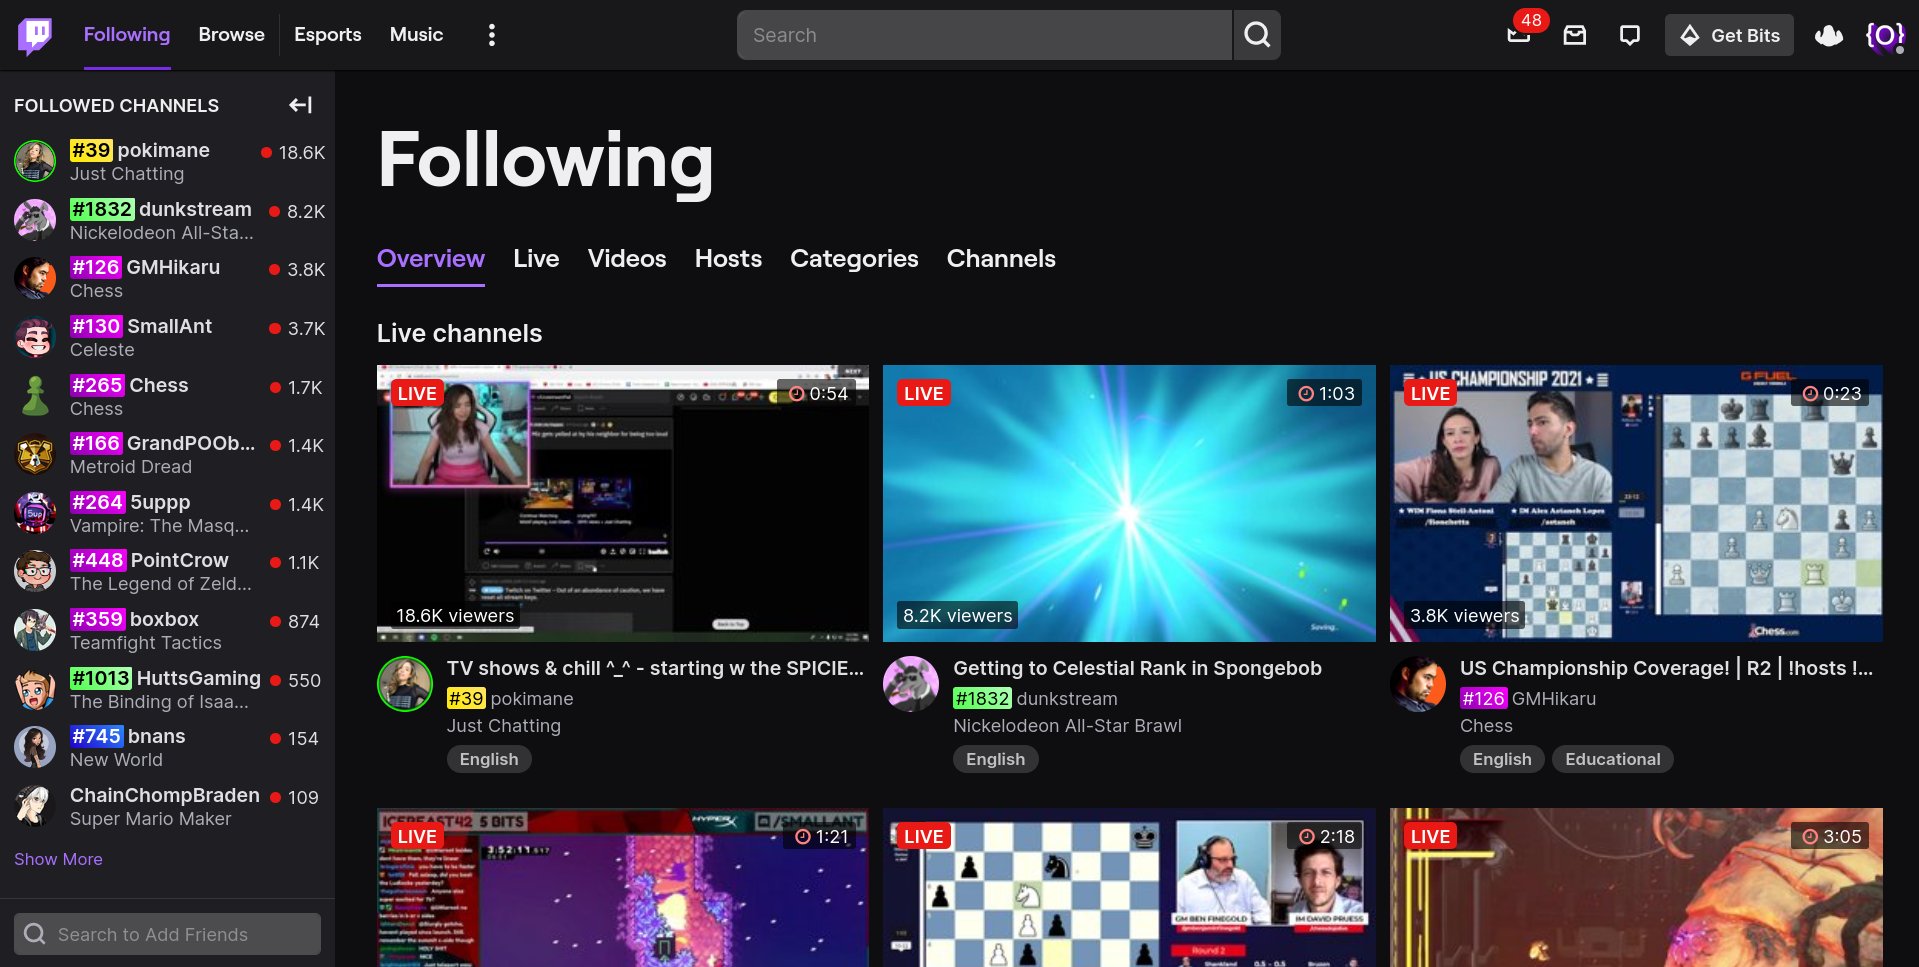Click "New World" text under bnans
1919x967 pixels.
(116, 760)
